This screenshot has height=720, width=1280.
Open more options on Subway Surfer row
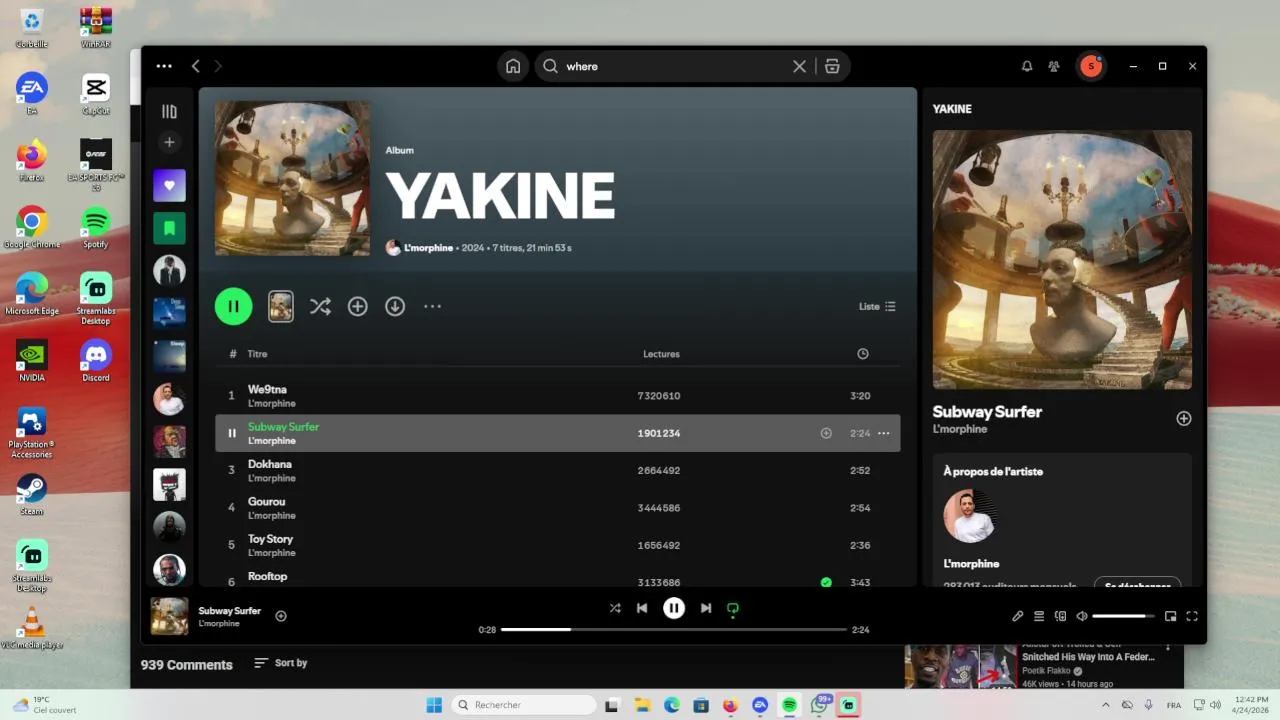(x=883, y=433)
